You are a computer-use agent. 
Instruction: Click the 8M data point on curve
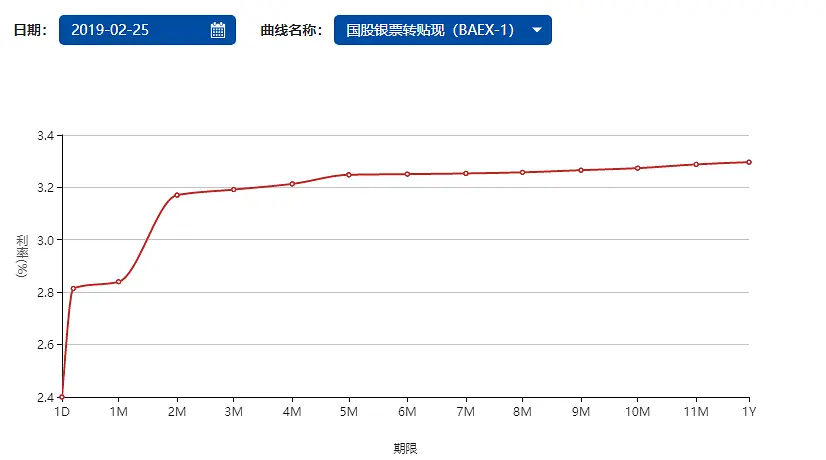point(523,172)
